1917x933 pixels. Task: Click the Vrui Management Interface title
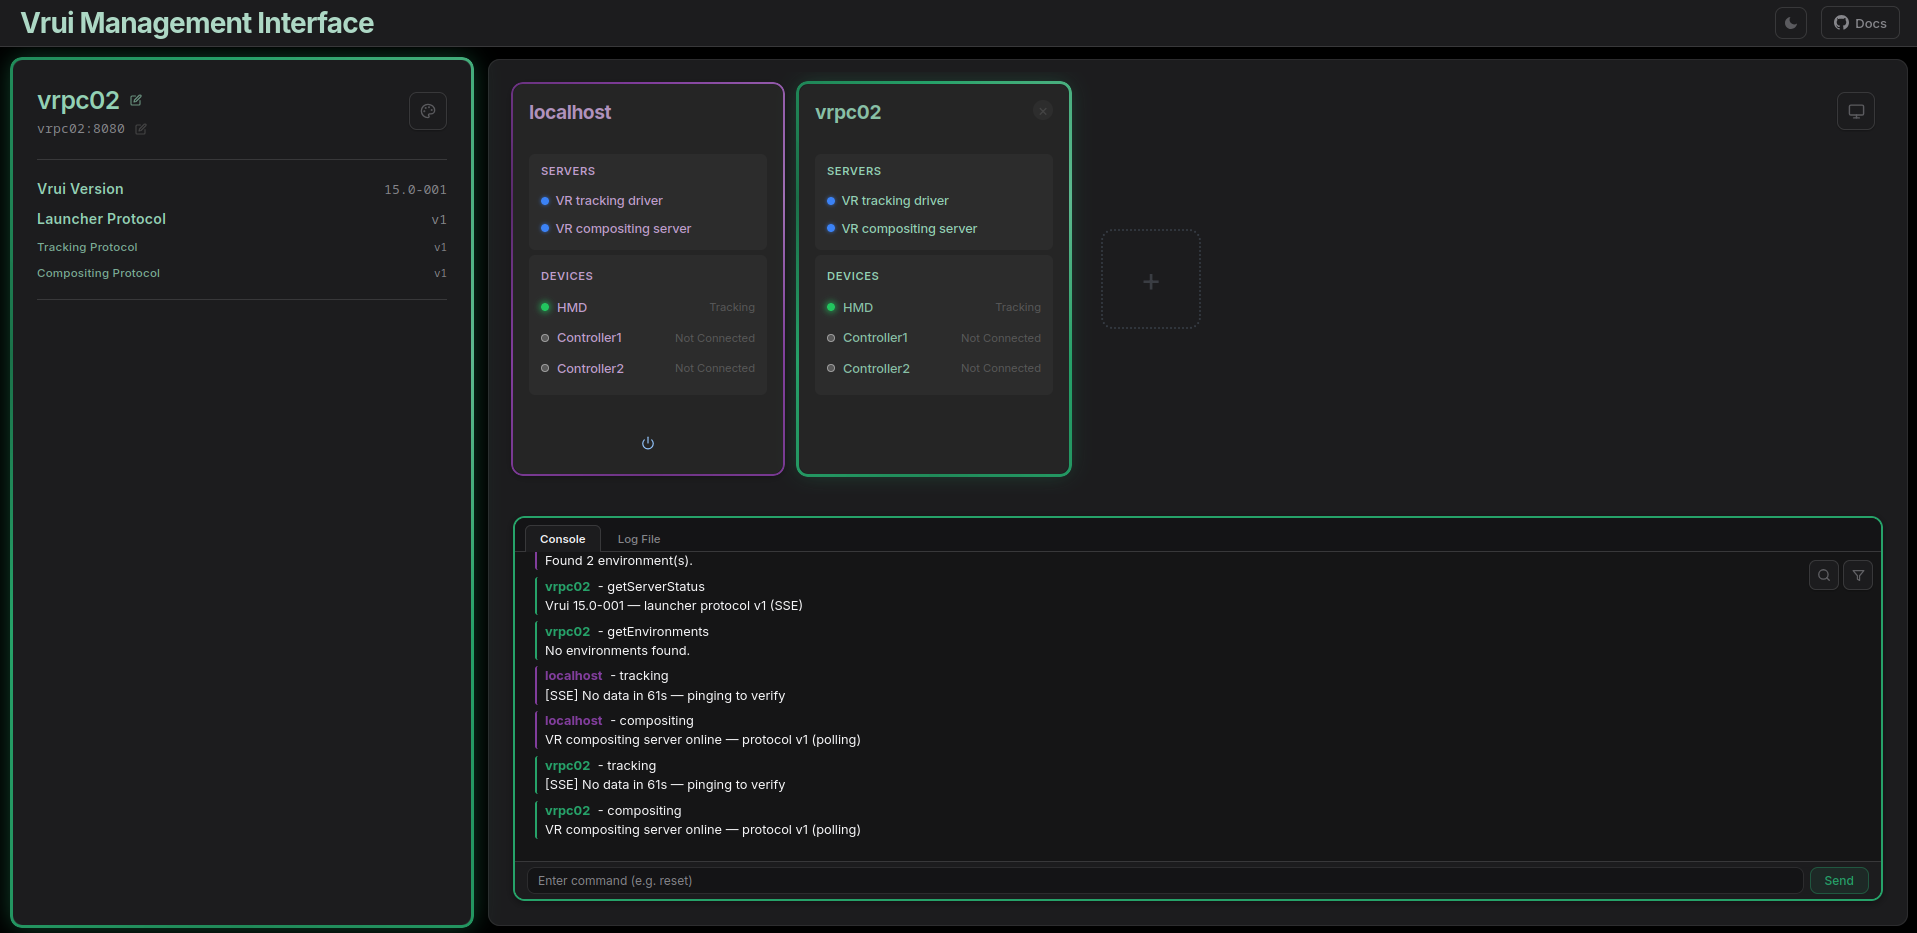click(197, 23)
